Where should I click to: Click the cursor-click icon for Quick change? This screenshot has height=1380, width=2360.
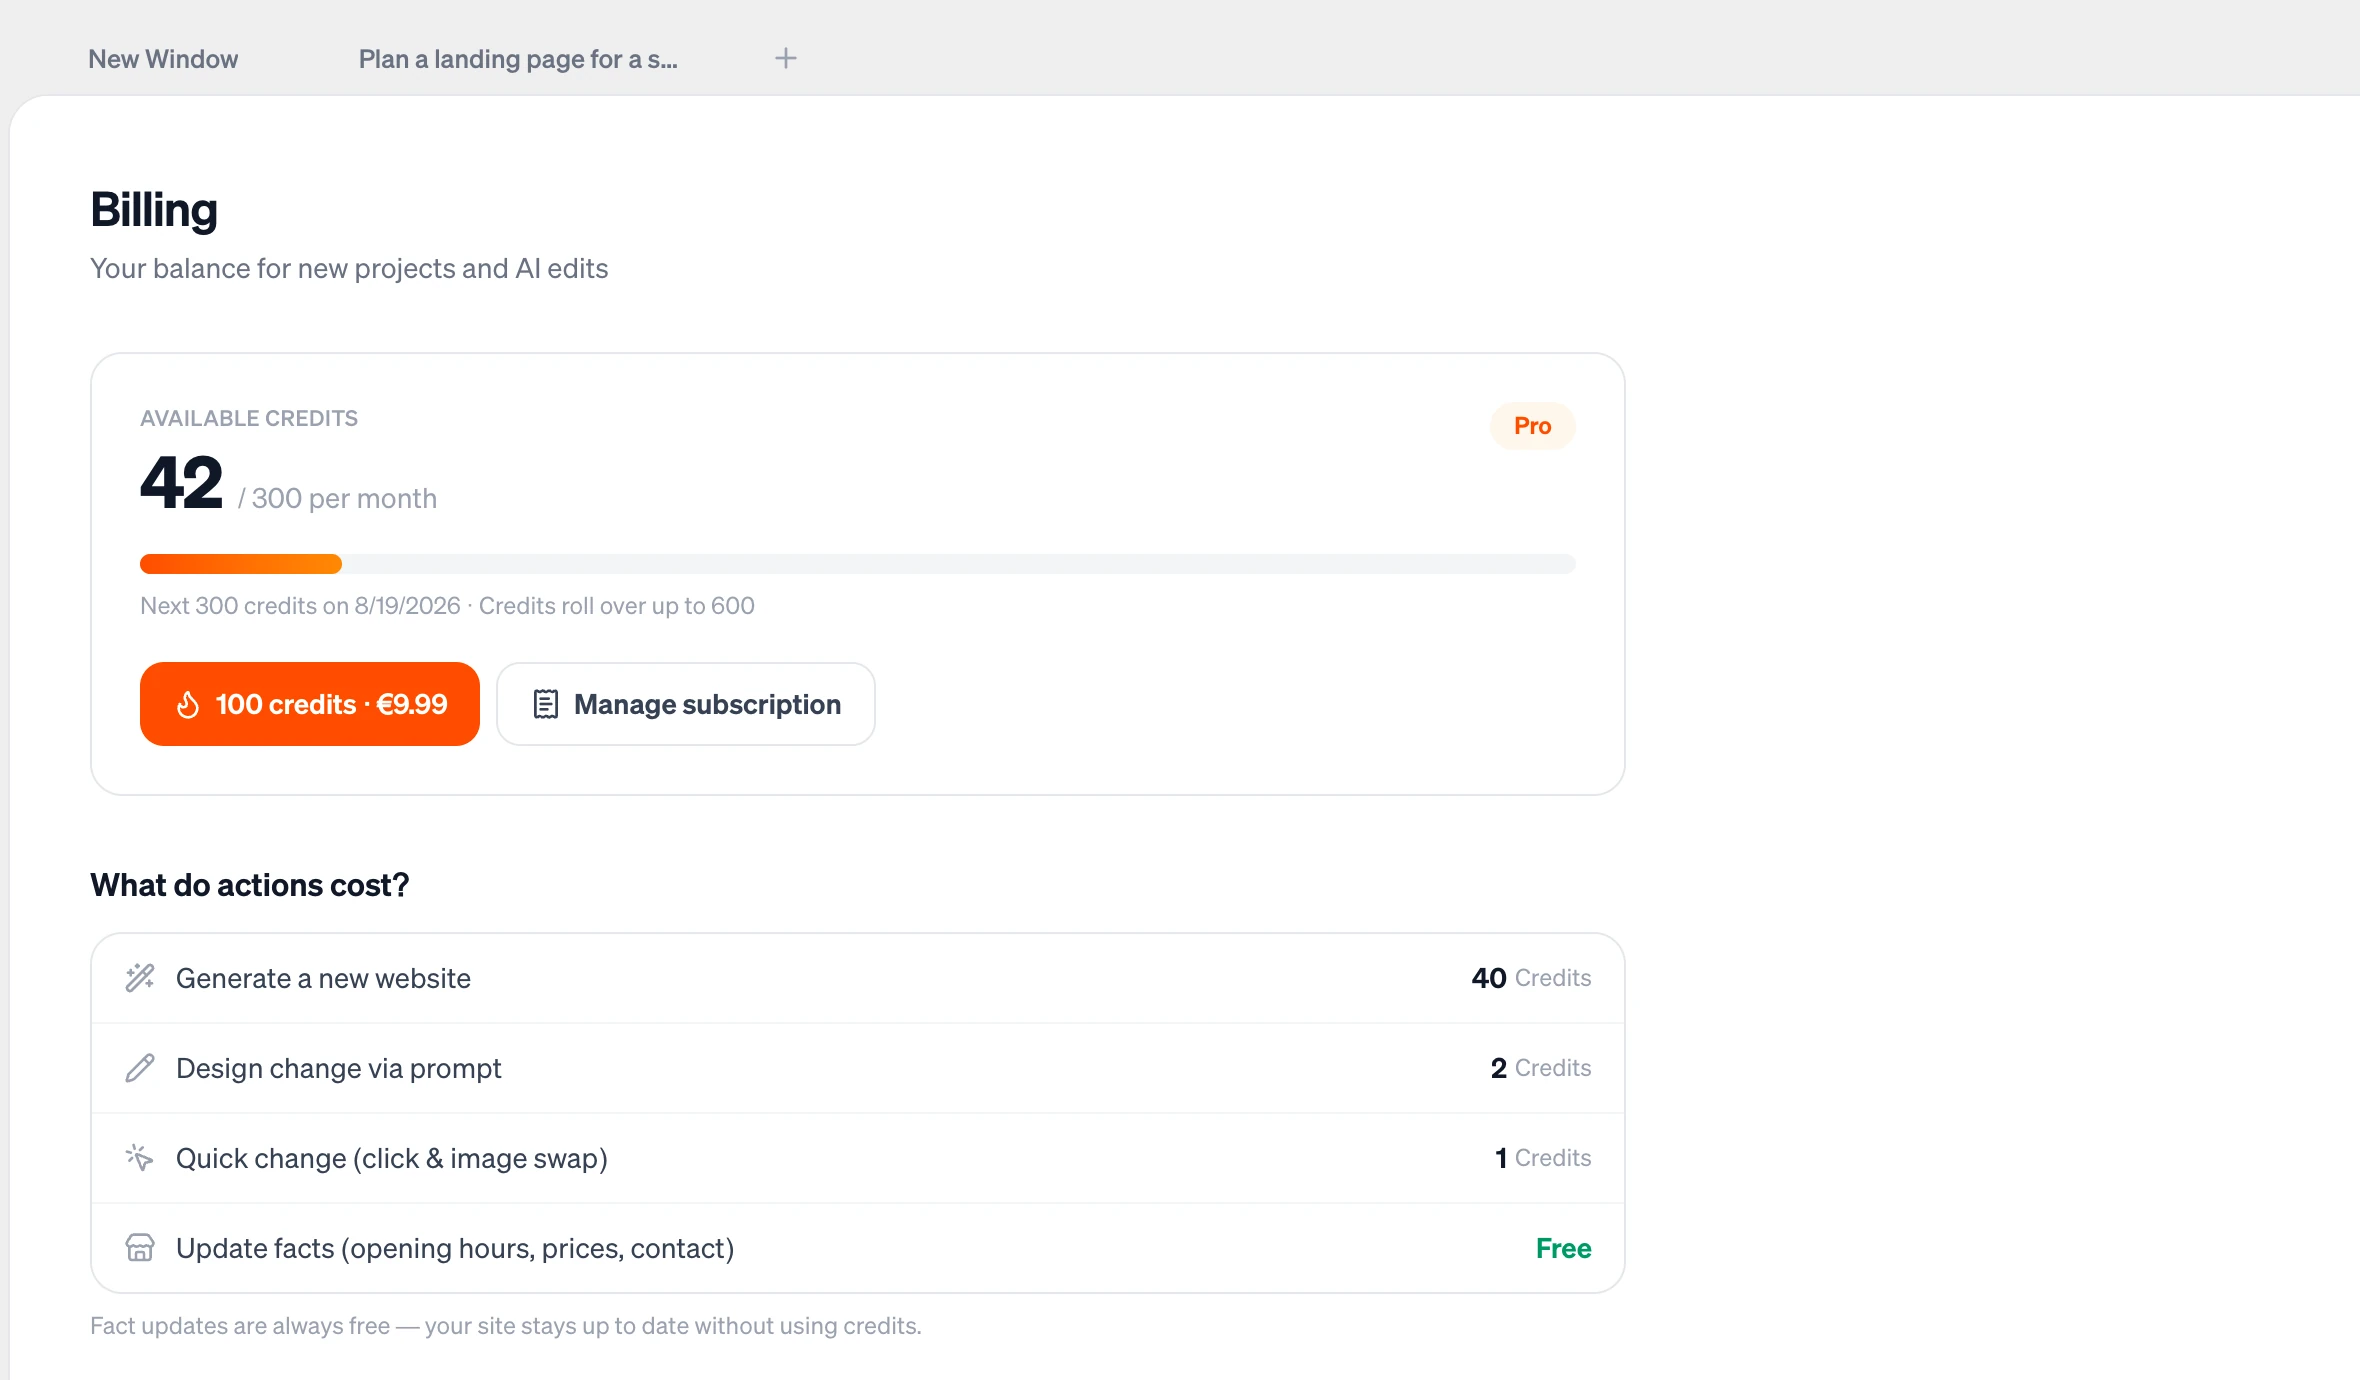(140, 1158)
